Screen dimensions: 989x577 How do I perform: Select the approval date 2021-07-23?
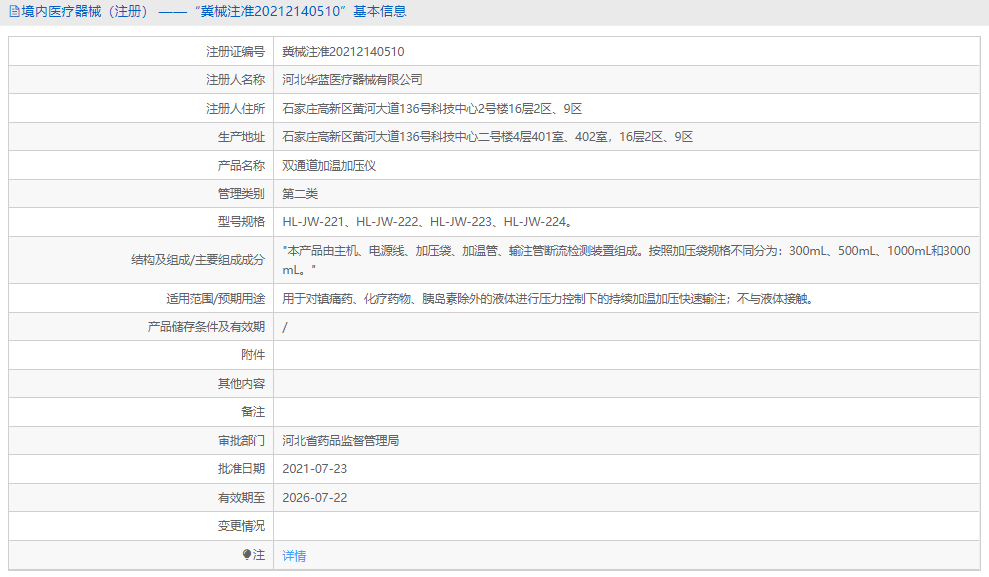[x=313, y=468]
